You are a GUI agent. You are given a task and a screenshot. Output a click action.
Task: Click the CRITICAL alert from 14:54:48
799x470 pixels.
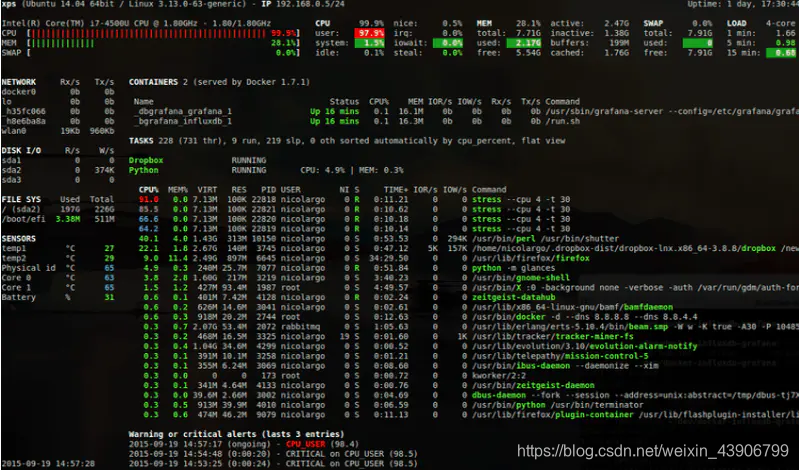[273, 454]
